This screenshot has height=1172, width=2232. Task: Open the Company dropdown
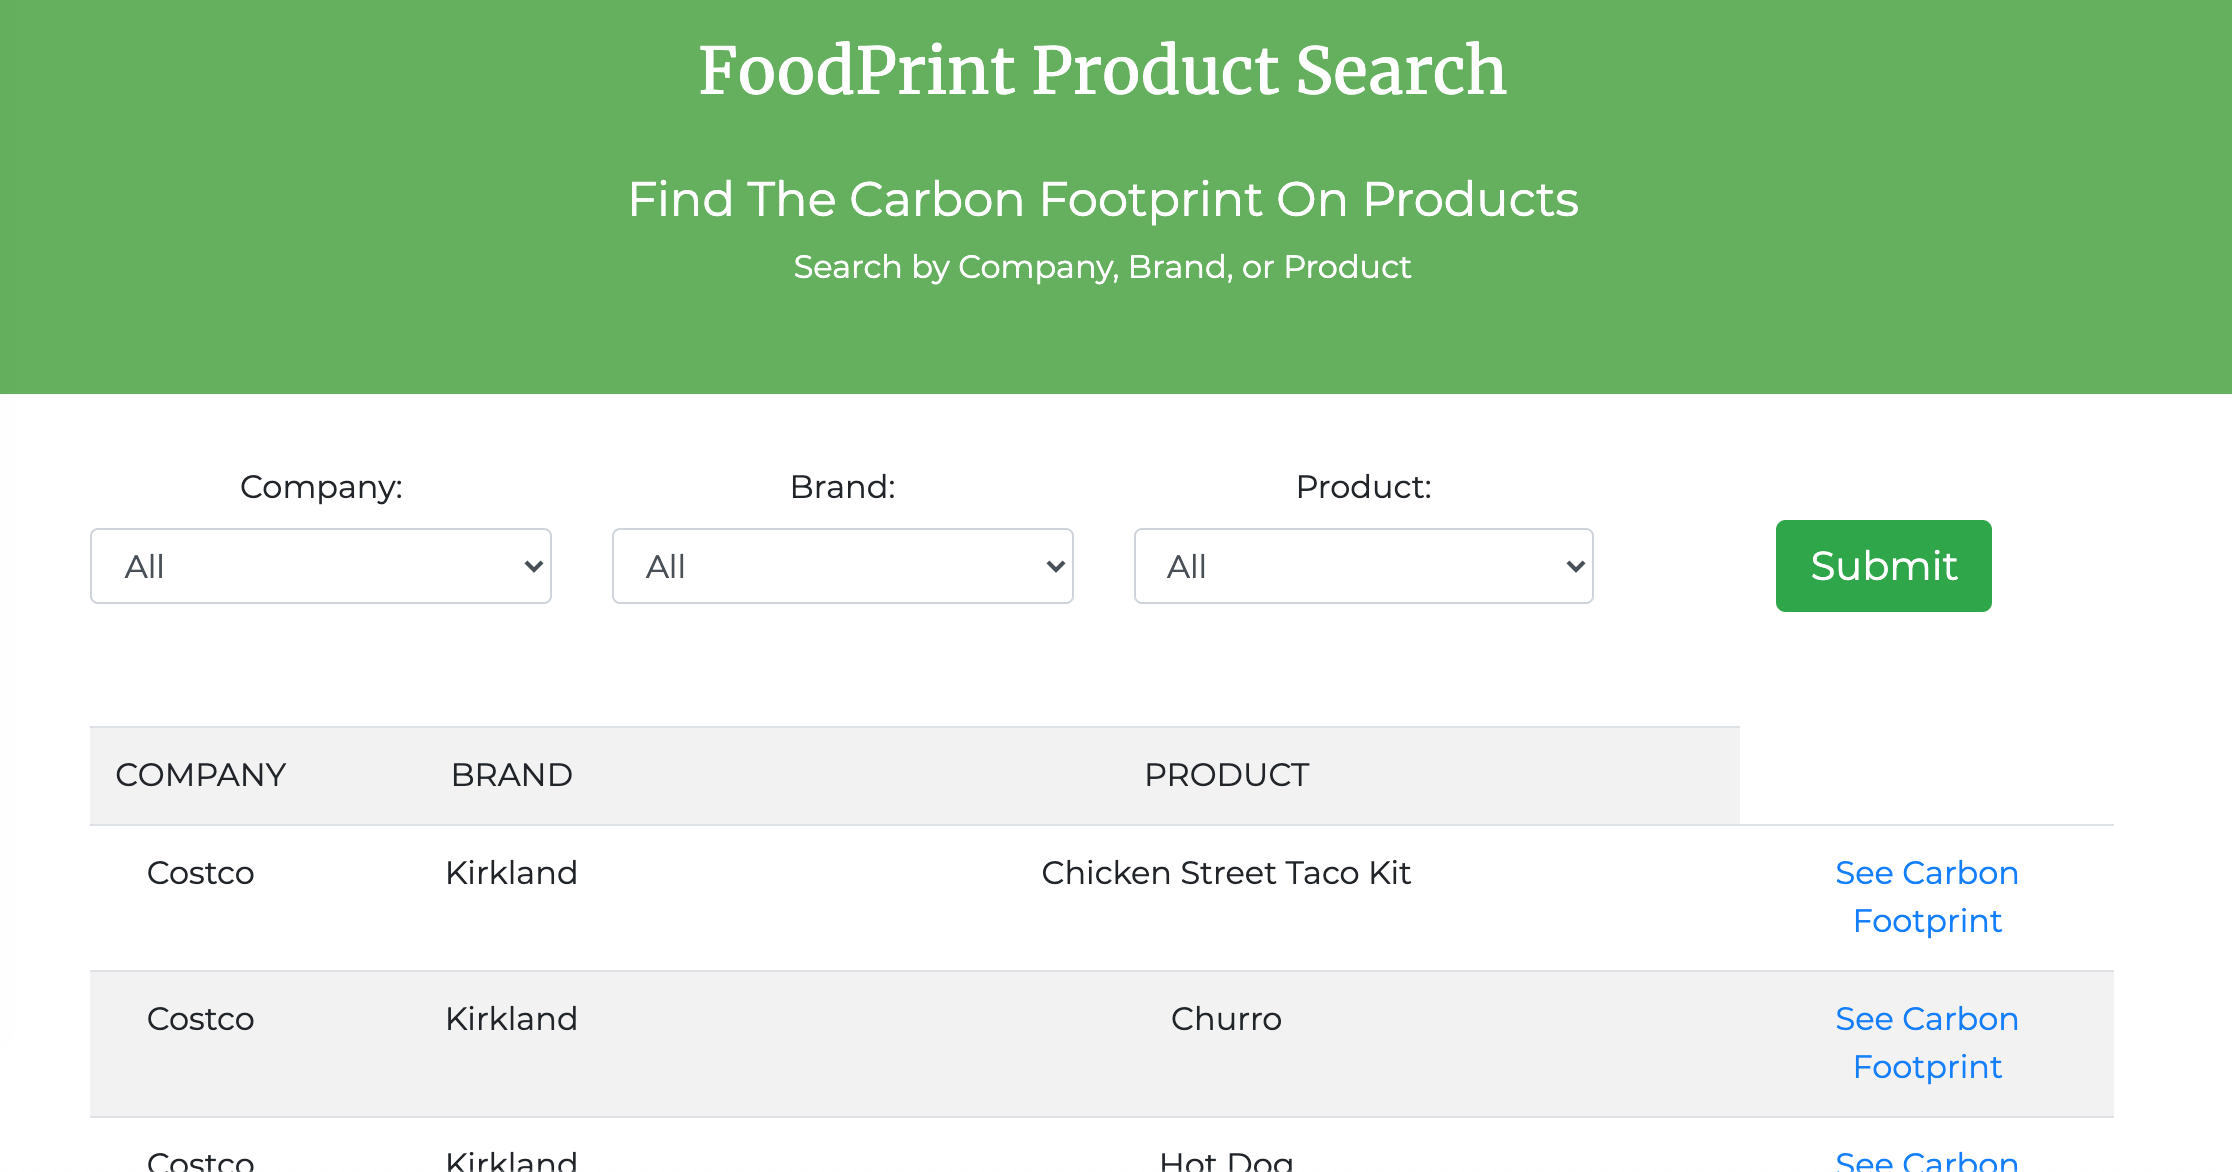click(x=320, y=566)
